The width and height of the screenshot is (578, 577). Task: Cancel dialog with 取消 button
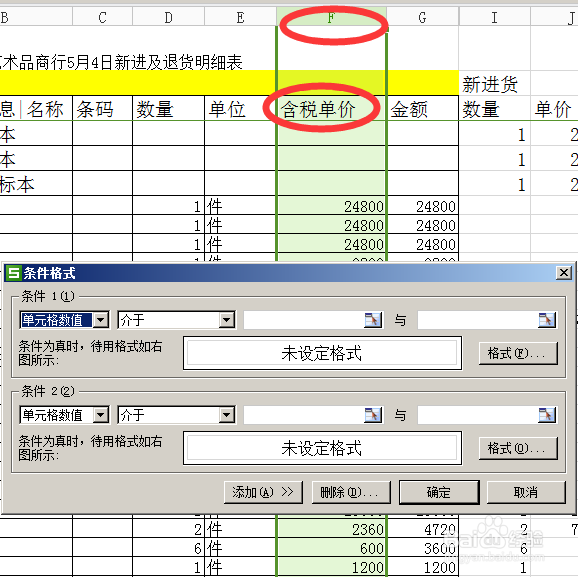(526, 492)
